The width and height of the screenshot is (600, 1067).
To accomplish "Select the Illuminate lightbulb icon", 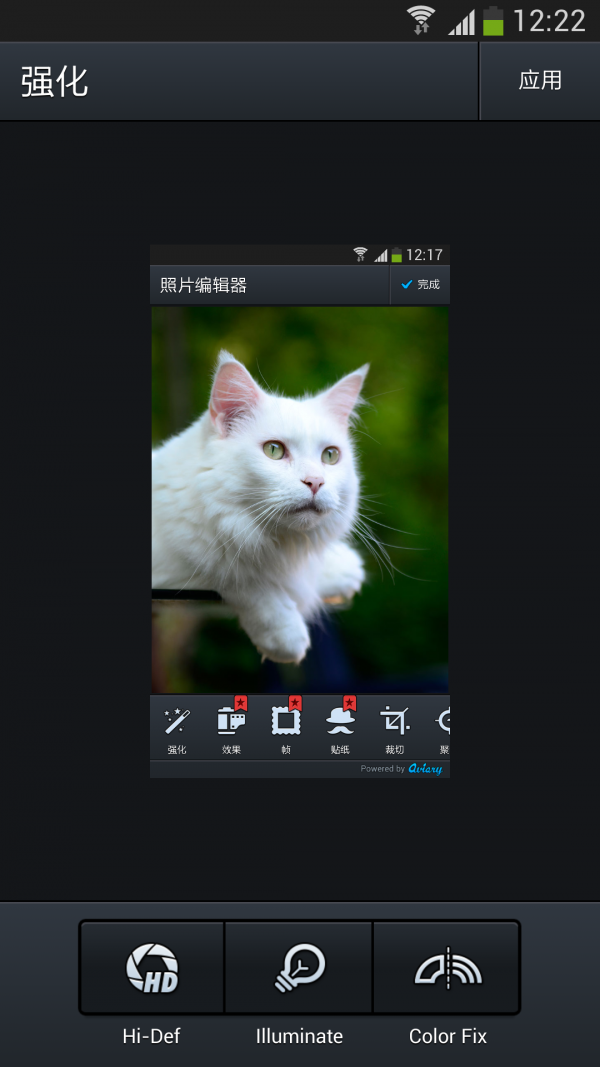I will click(299, 967).
